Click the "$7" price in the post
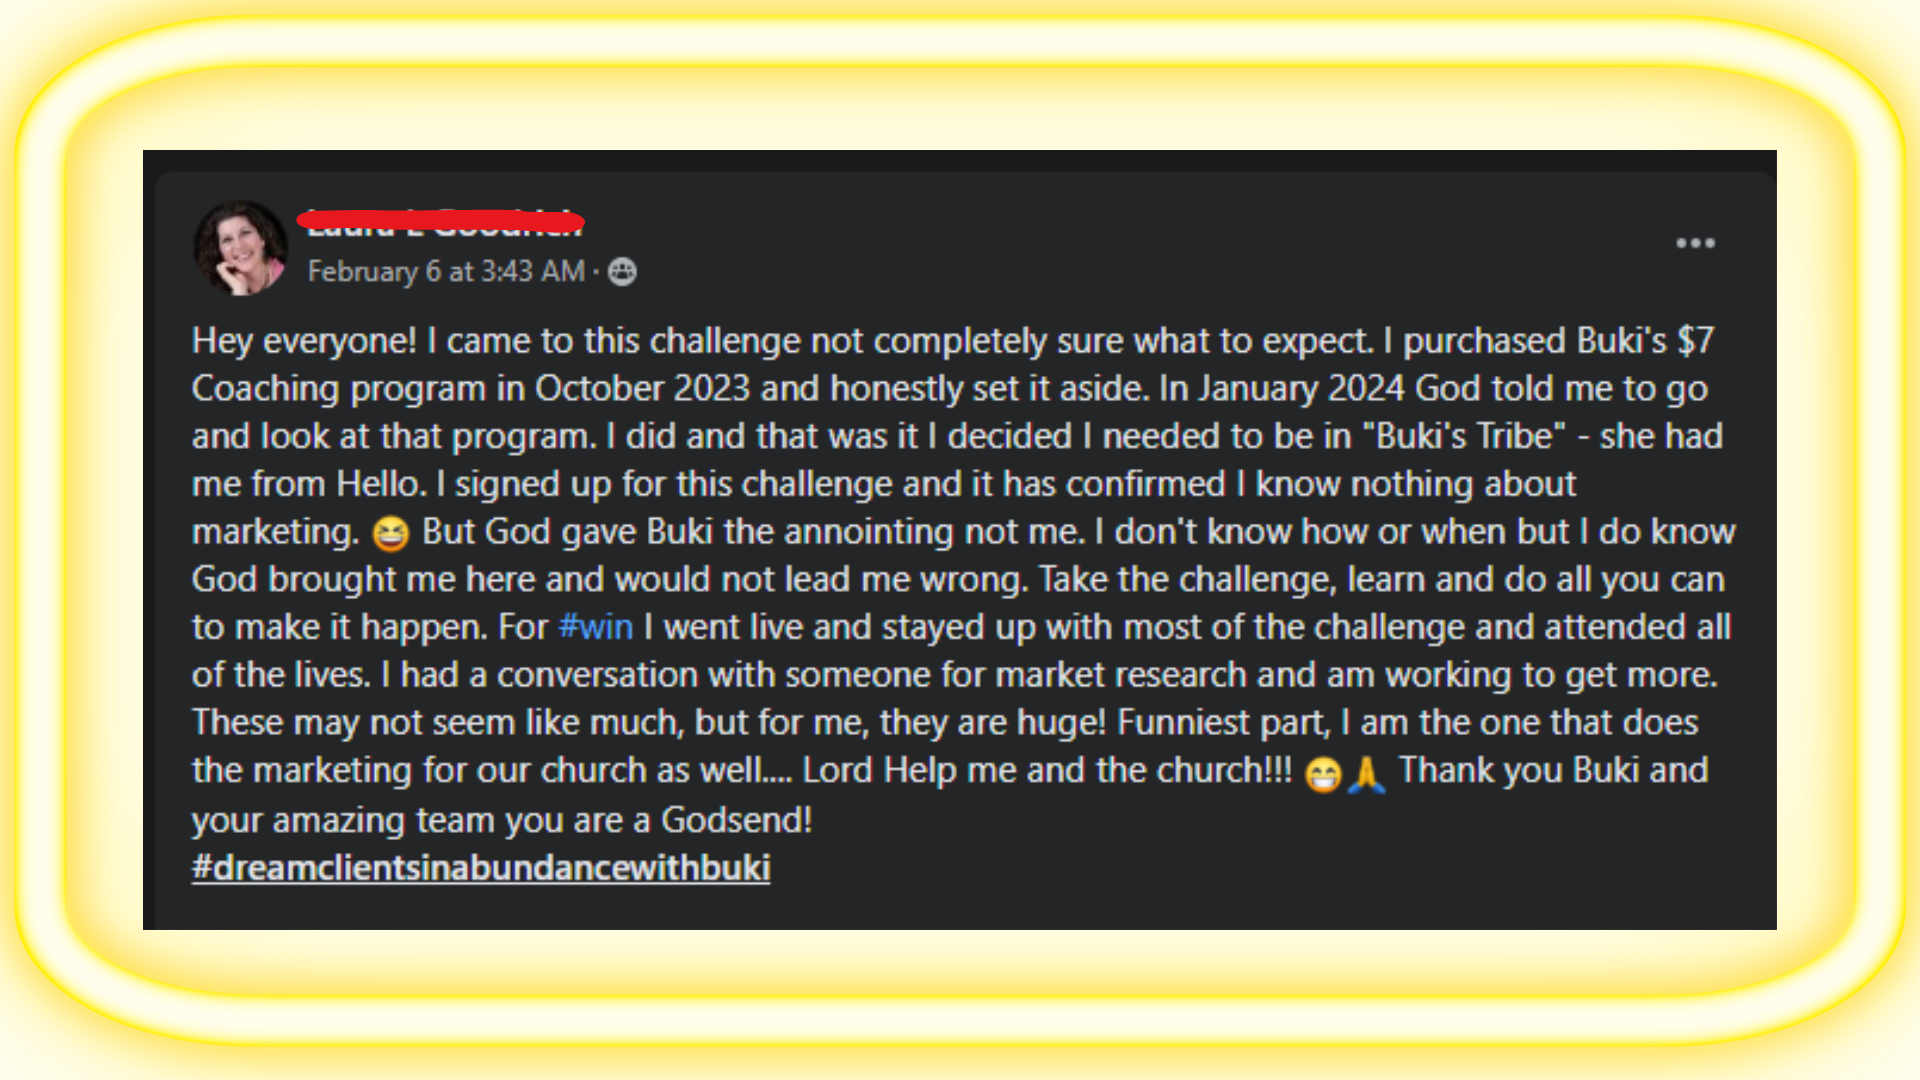1920x1080 pixels. [1695, 341]
